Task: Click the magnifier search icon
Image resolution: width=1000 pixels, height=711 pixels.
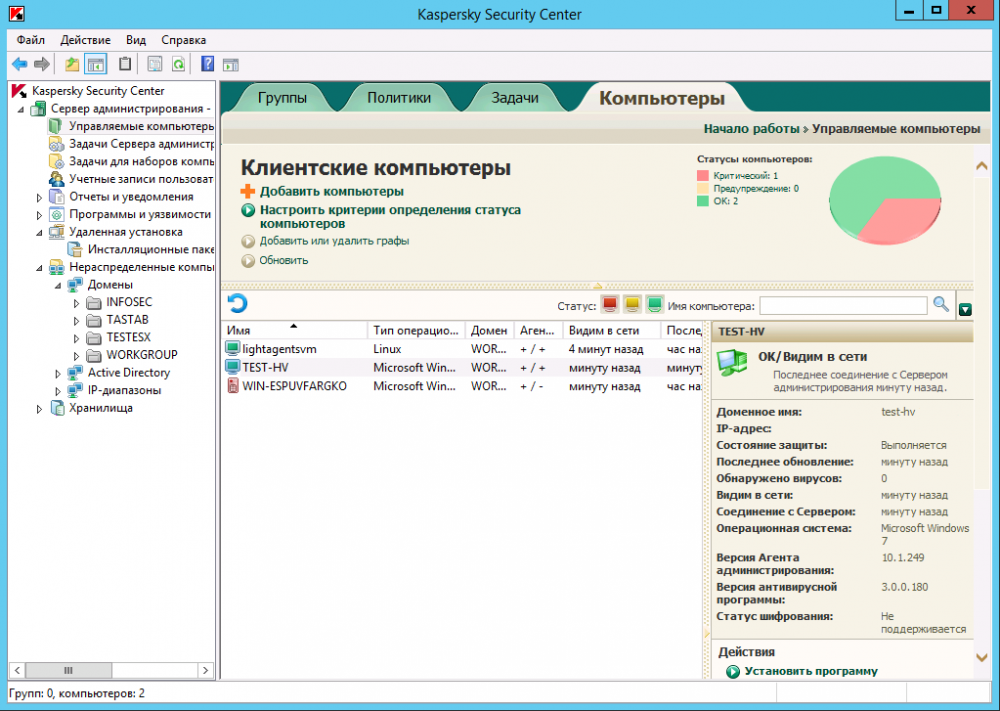Action: click(941, 305)
